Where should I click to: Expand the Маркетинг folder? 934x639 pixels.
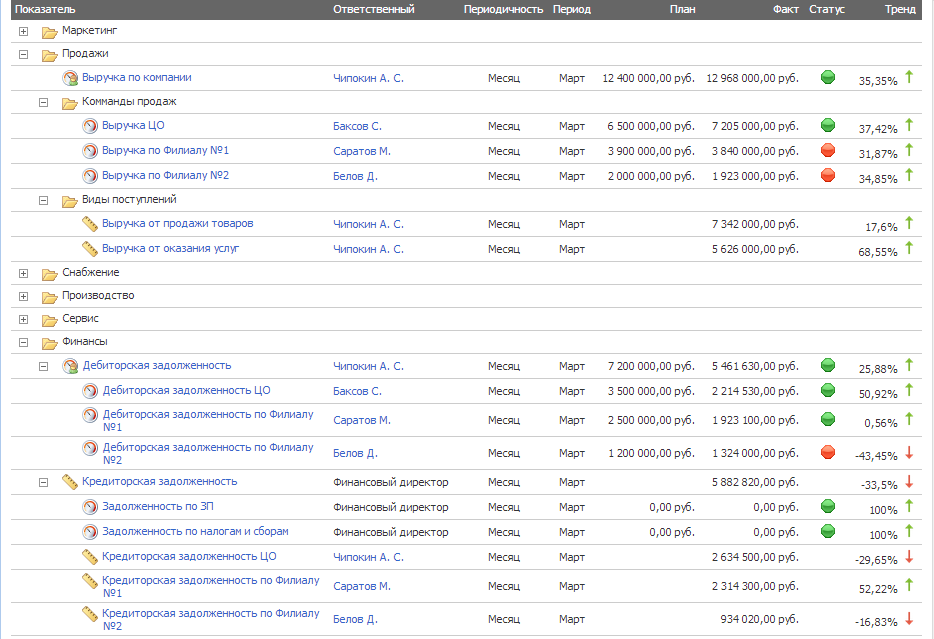pos(23,32)
